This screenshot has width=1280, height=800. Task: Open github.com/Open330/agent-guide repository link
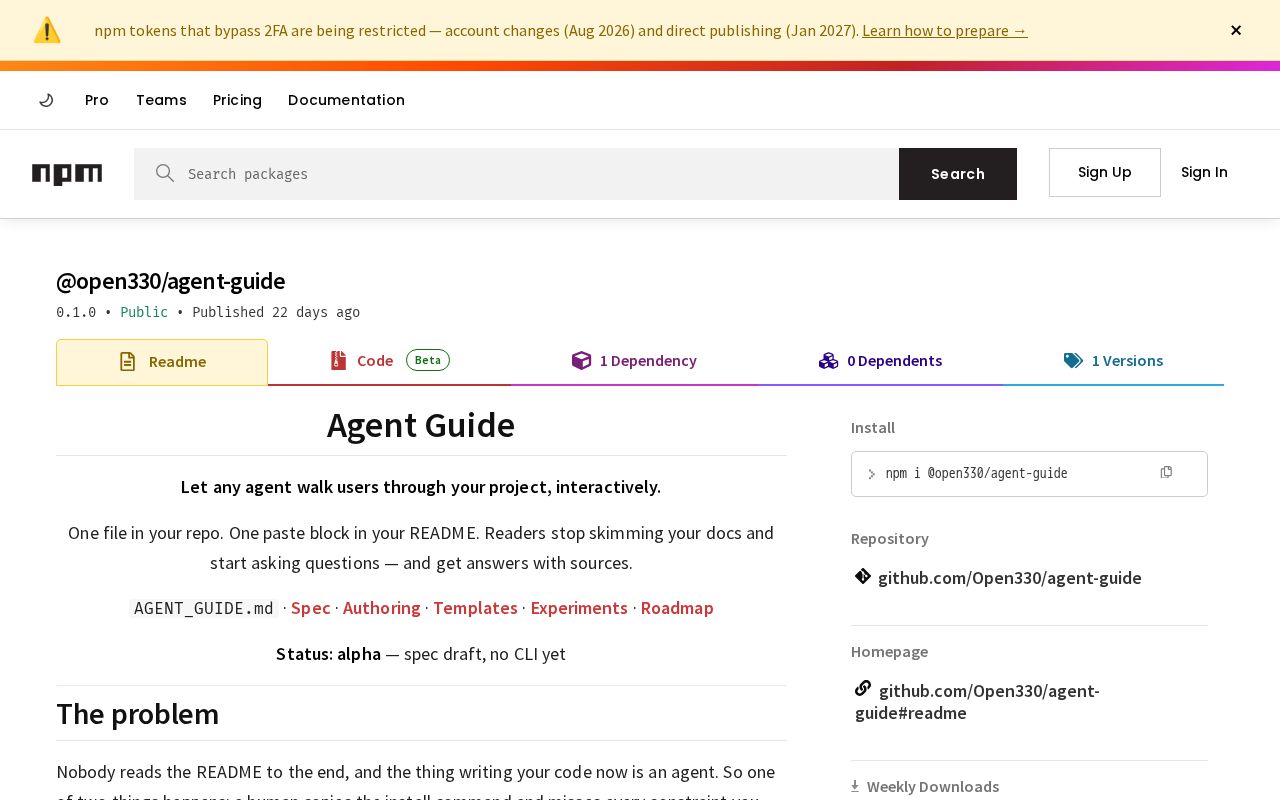[1010, 578]
